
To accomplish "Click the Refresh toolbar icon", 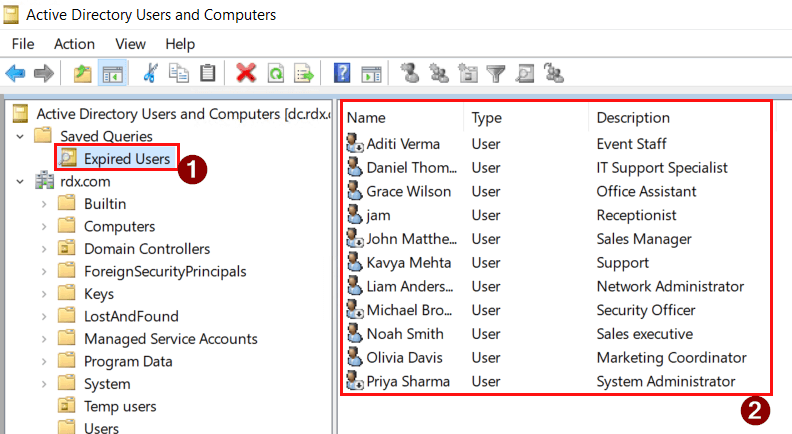I will [x=276, y=73].
